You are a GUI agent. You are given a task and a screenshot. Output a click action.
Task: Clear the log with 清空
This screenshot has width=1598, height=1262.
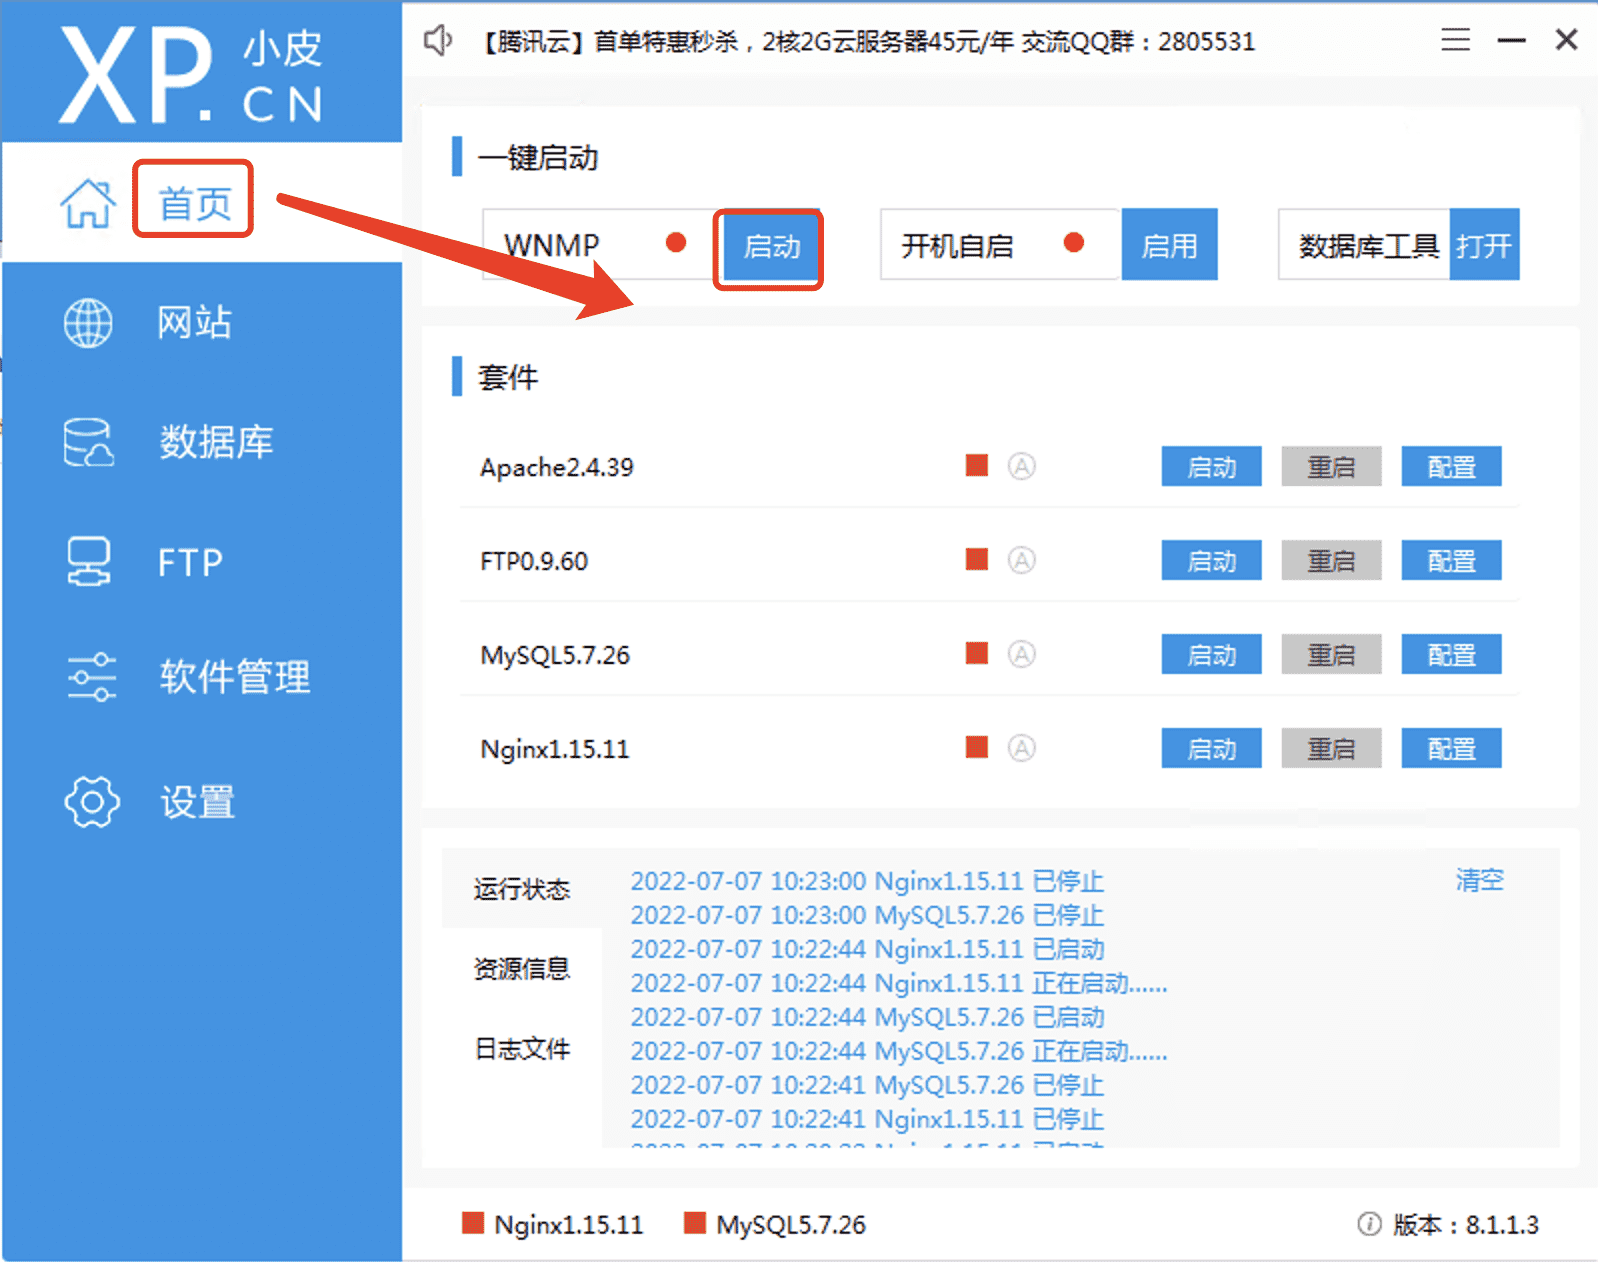point(1479,880)
